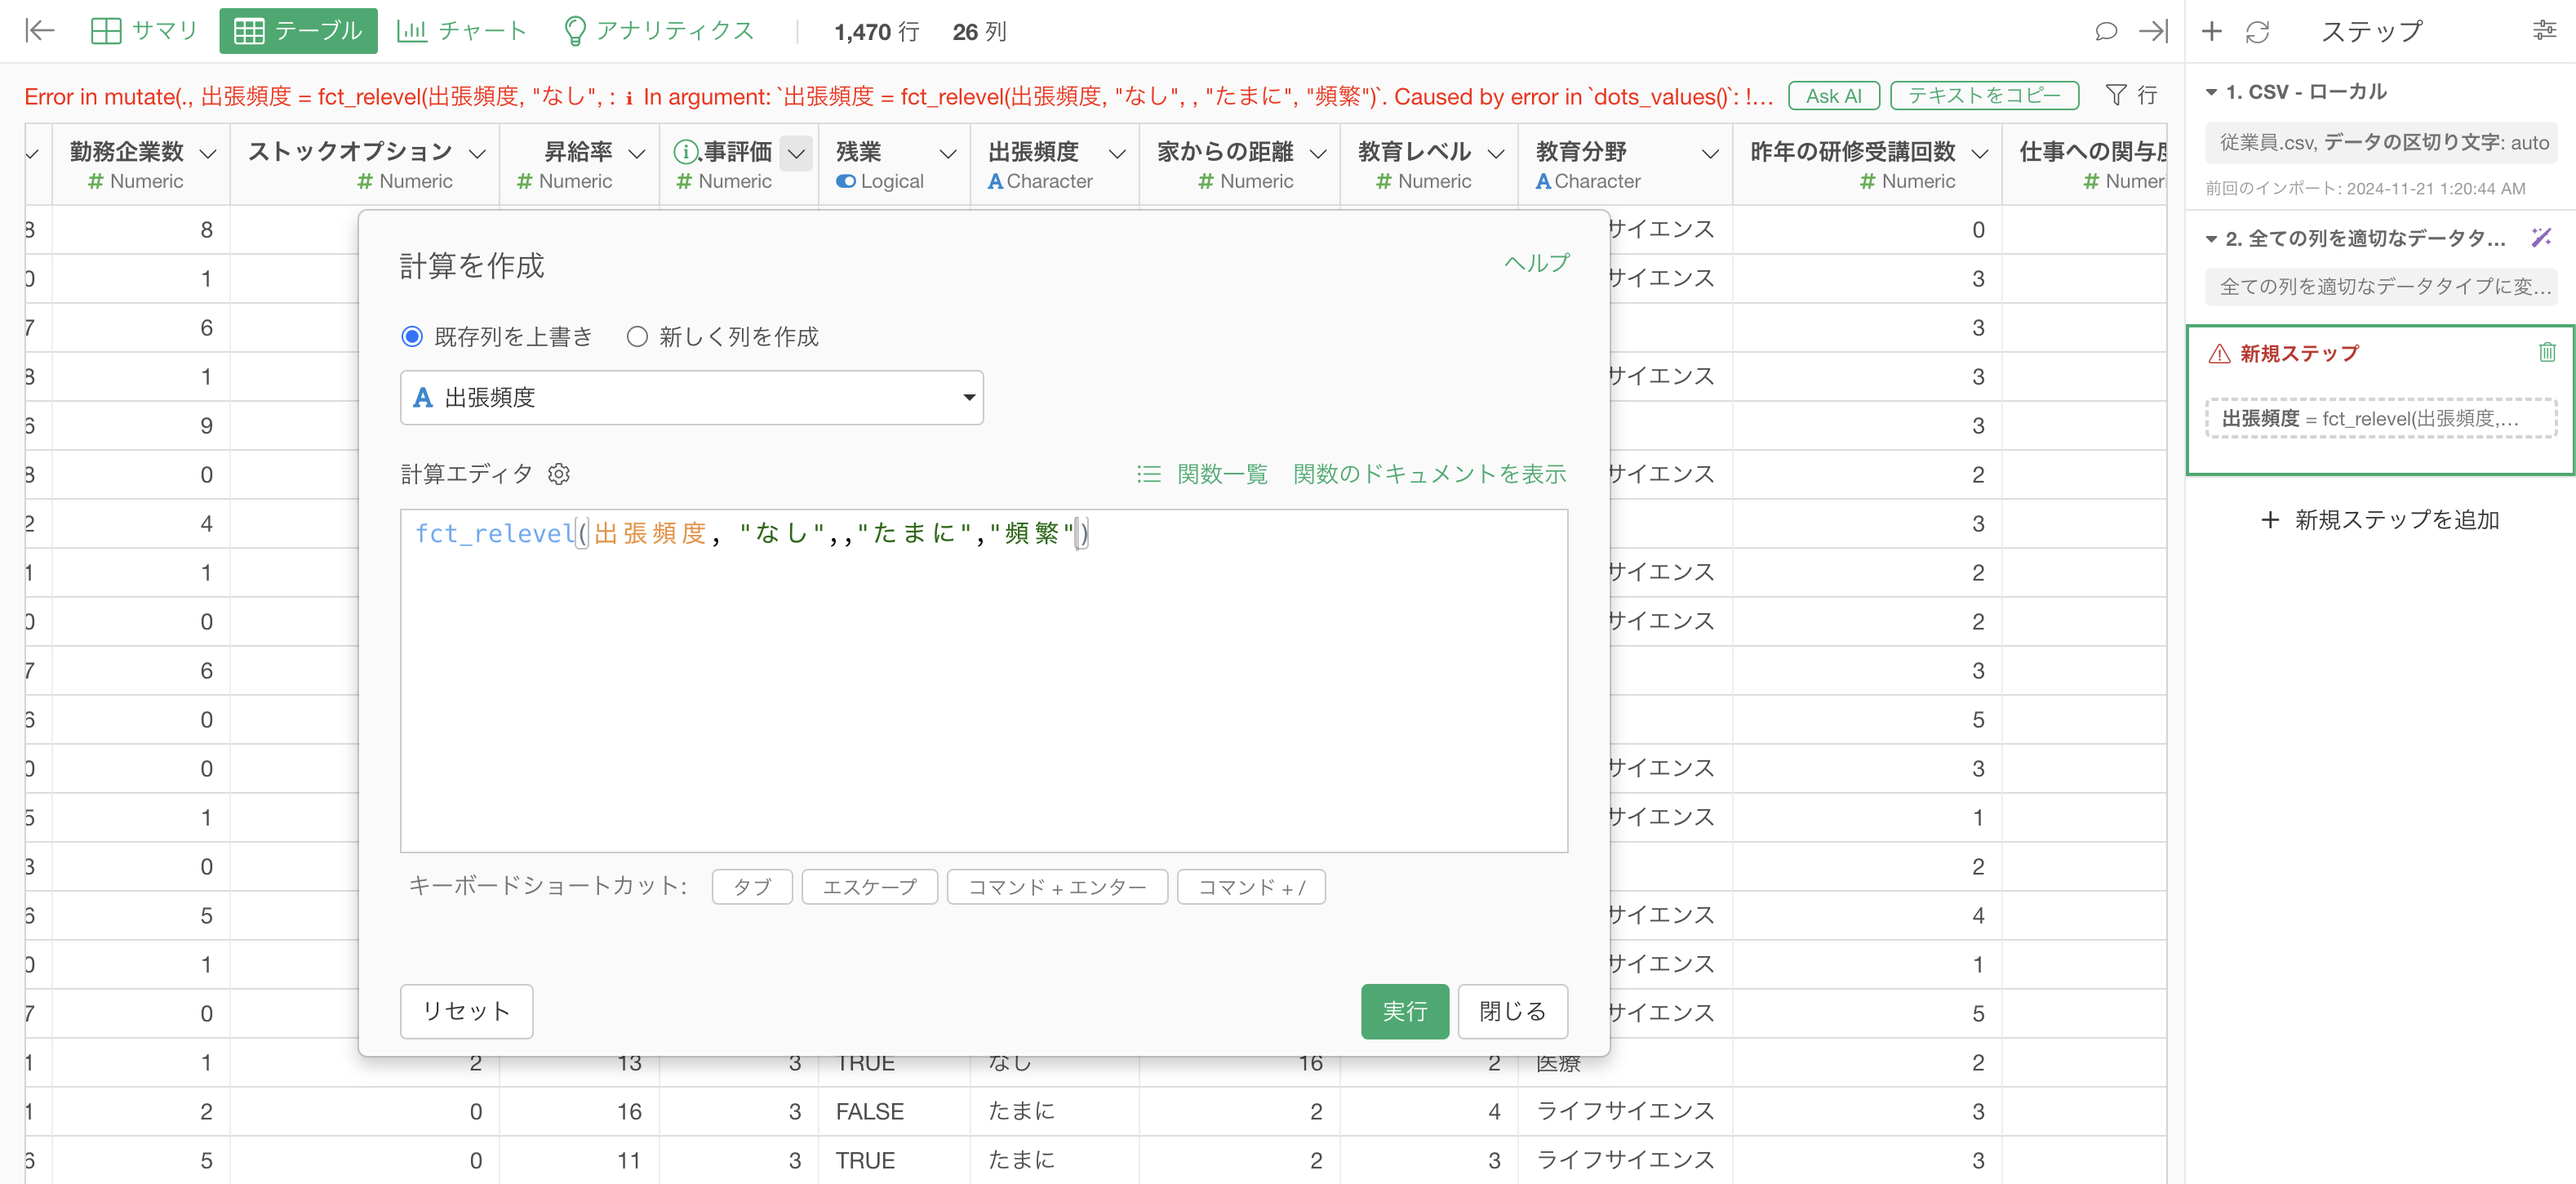2576x1184 pixels.
Task: Click the info icon on 事評価 column
Action: point(686,152)
